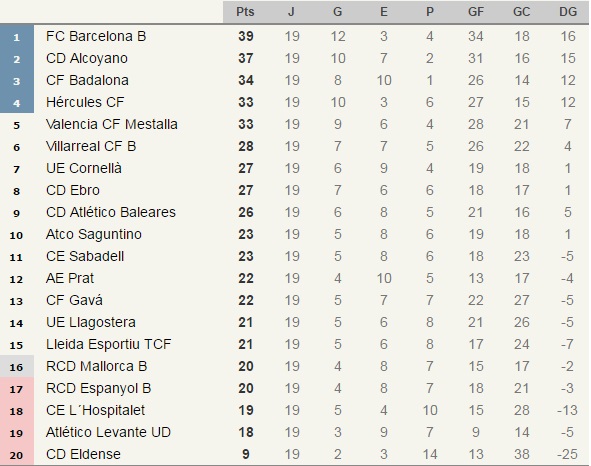Click position 16 grey playoff marker
This screenshot has height=466, width=591.
coord(17,366)
